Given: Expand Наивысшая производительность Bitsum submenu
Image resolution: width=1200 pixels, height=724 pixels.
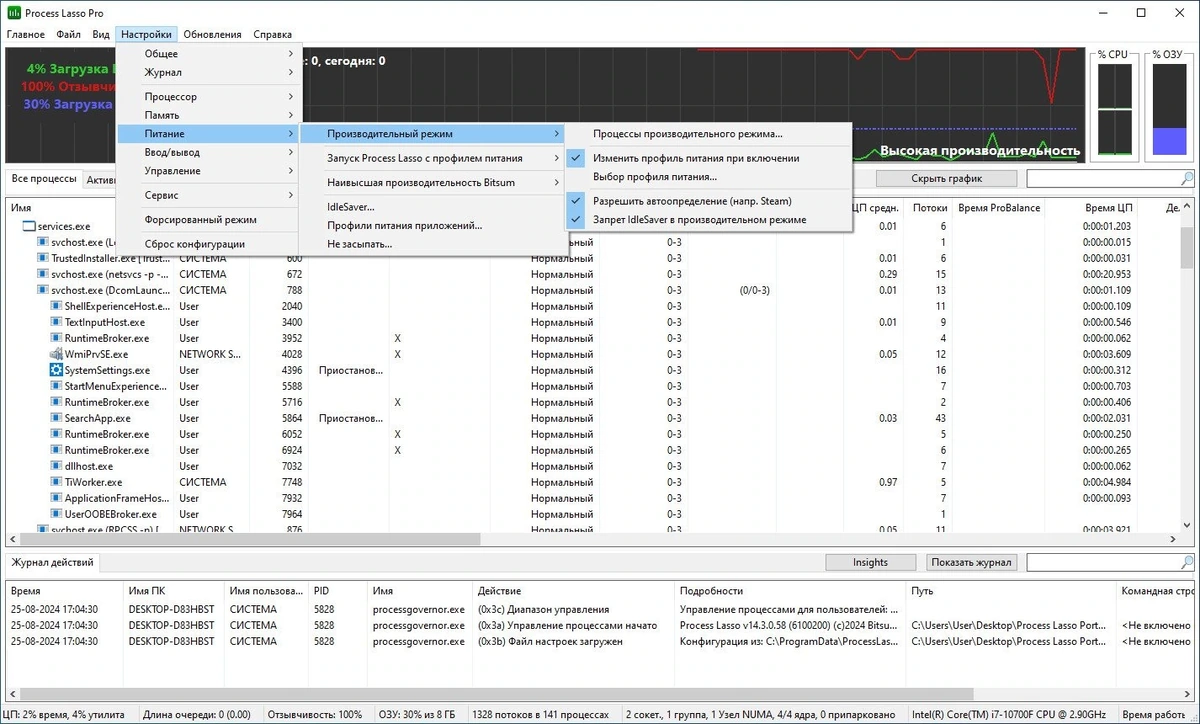Looking at the screenshot, I should pos(432,182).
